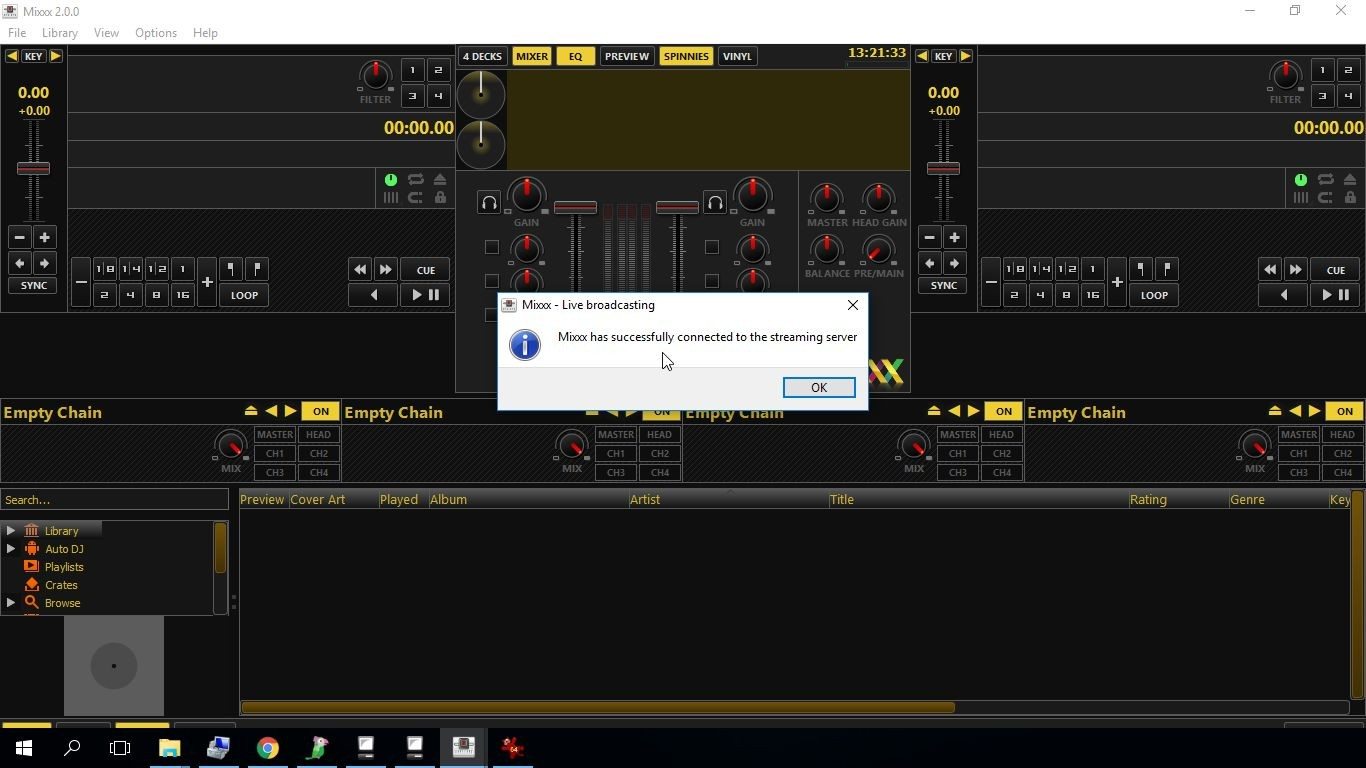1366x768 pixels.
Task: Raise left deck key with right arrow
Action: point(55,56)
